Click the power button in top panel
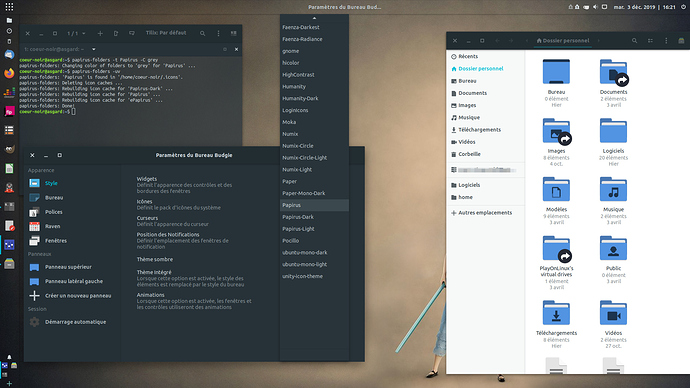This screenshot has width=690, height=388. coord(683,7)
